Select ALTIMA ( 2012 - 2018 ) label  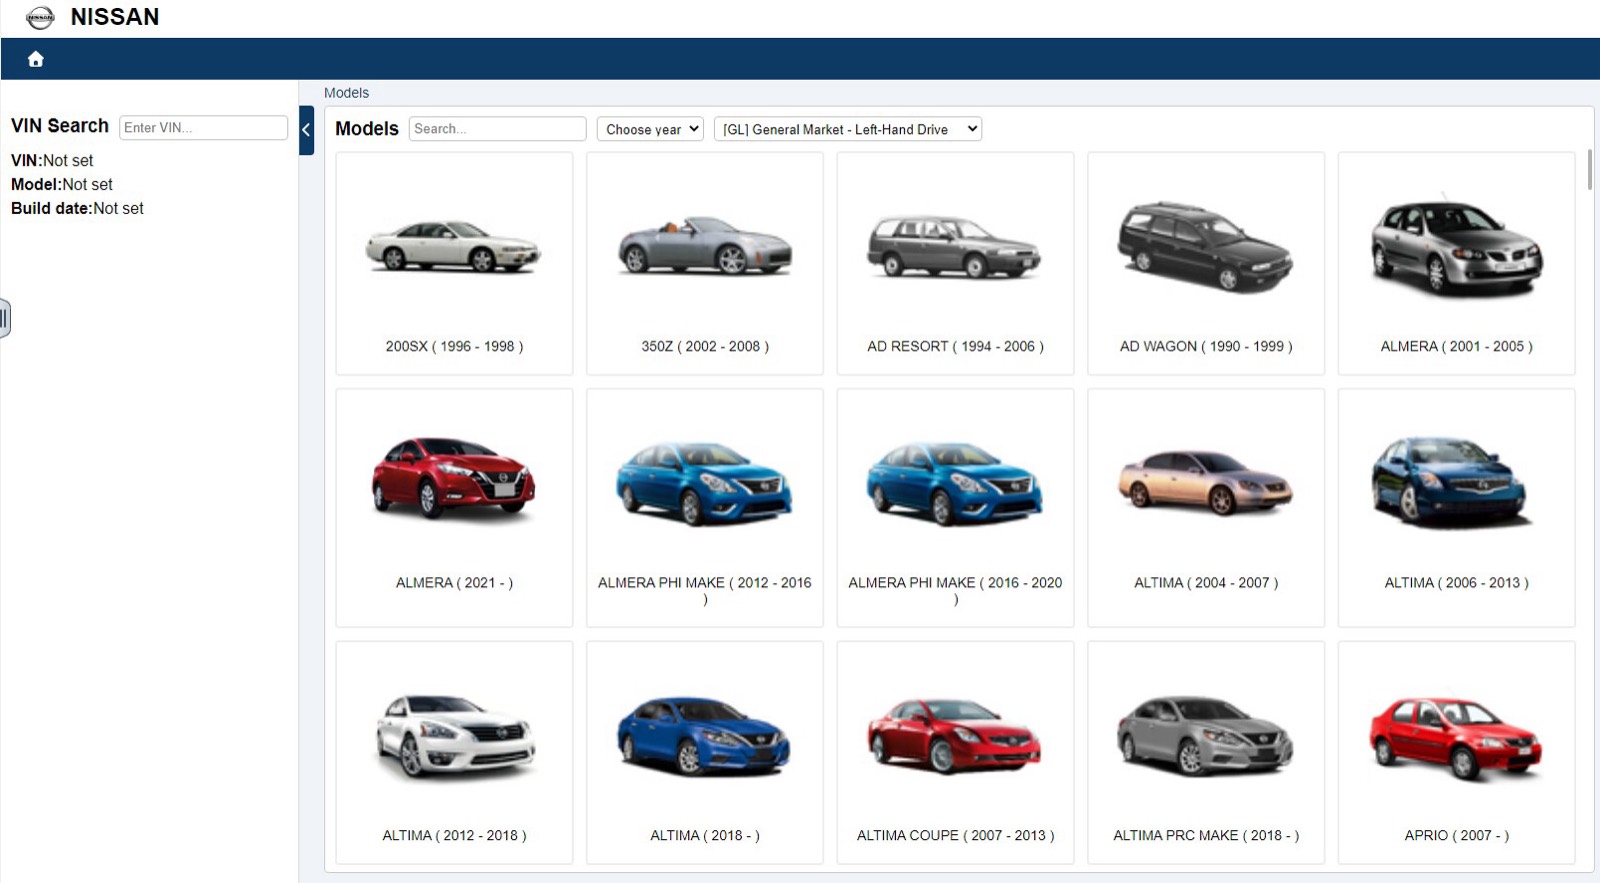(x=454, y=835)
